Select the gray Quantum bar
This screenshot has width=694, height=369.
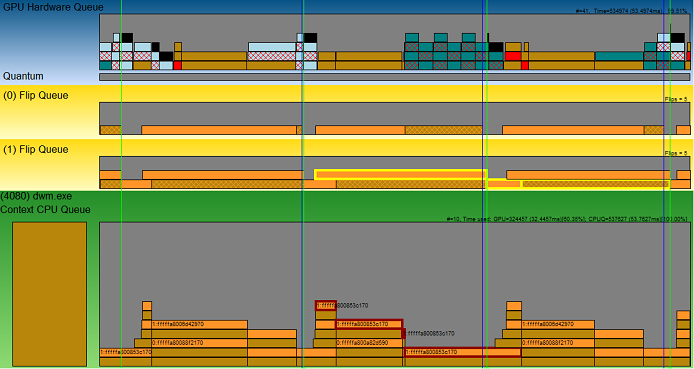pyautogui.click(x=395, y=77)
